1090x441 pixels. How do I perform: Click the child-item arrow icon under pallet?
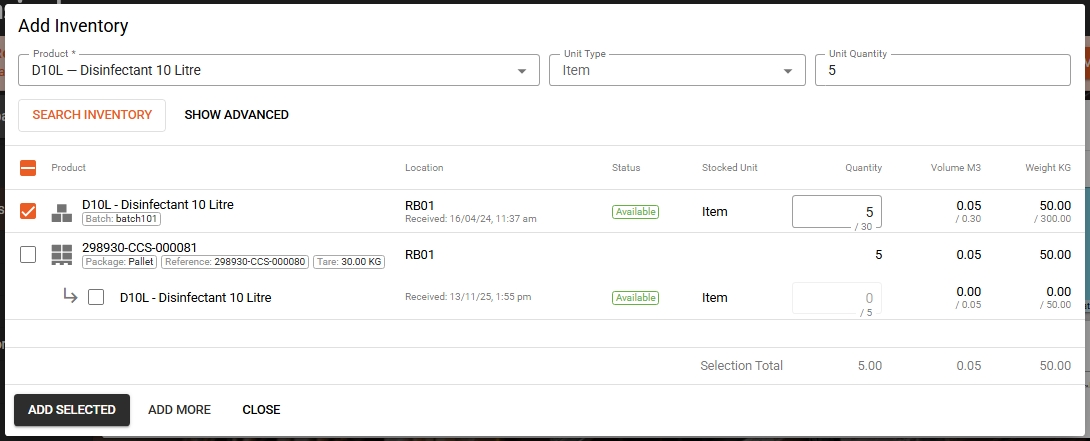(x=70, y=296)
